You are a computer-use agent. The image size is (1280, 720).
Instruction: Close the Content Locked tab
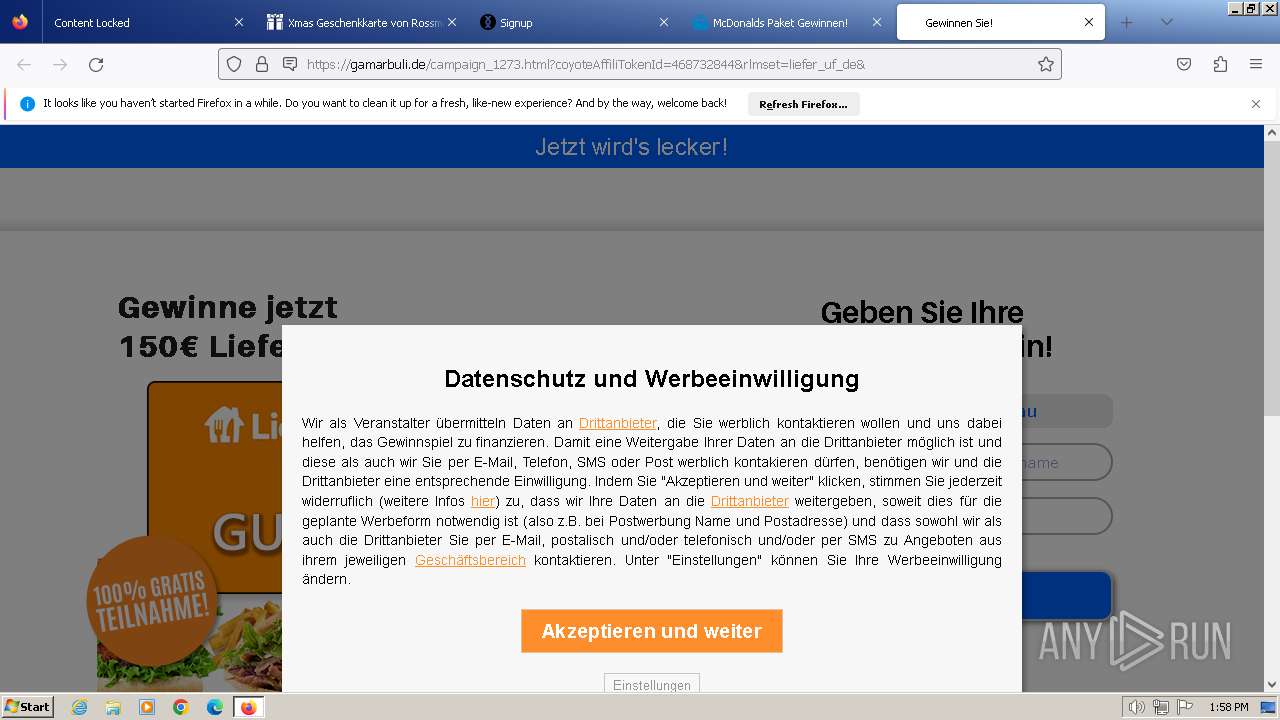(x=239, y=22)
